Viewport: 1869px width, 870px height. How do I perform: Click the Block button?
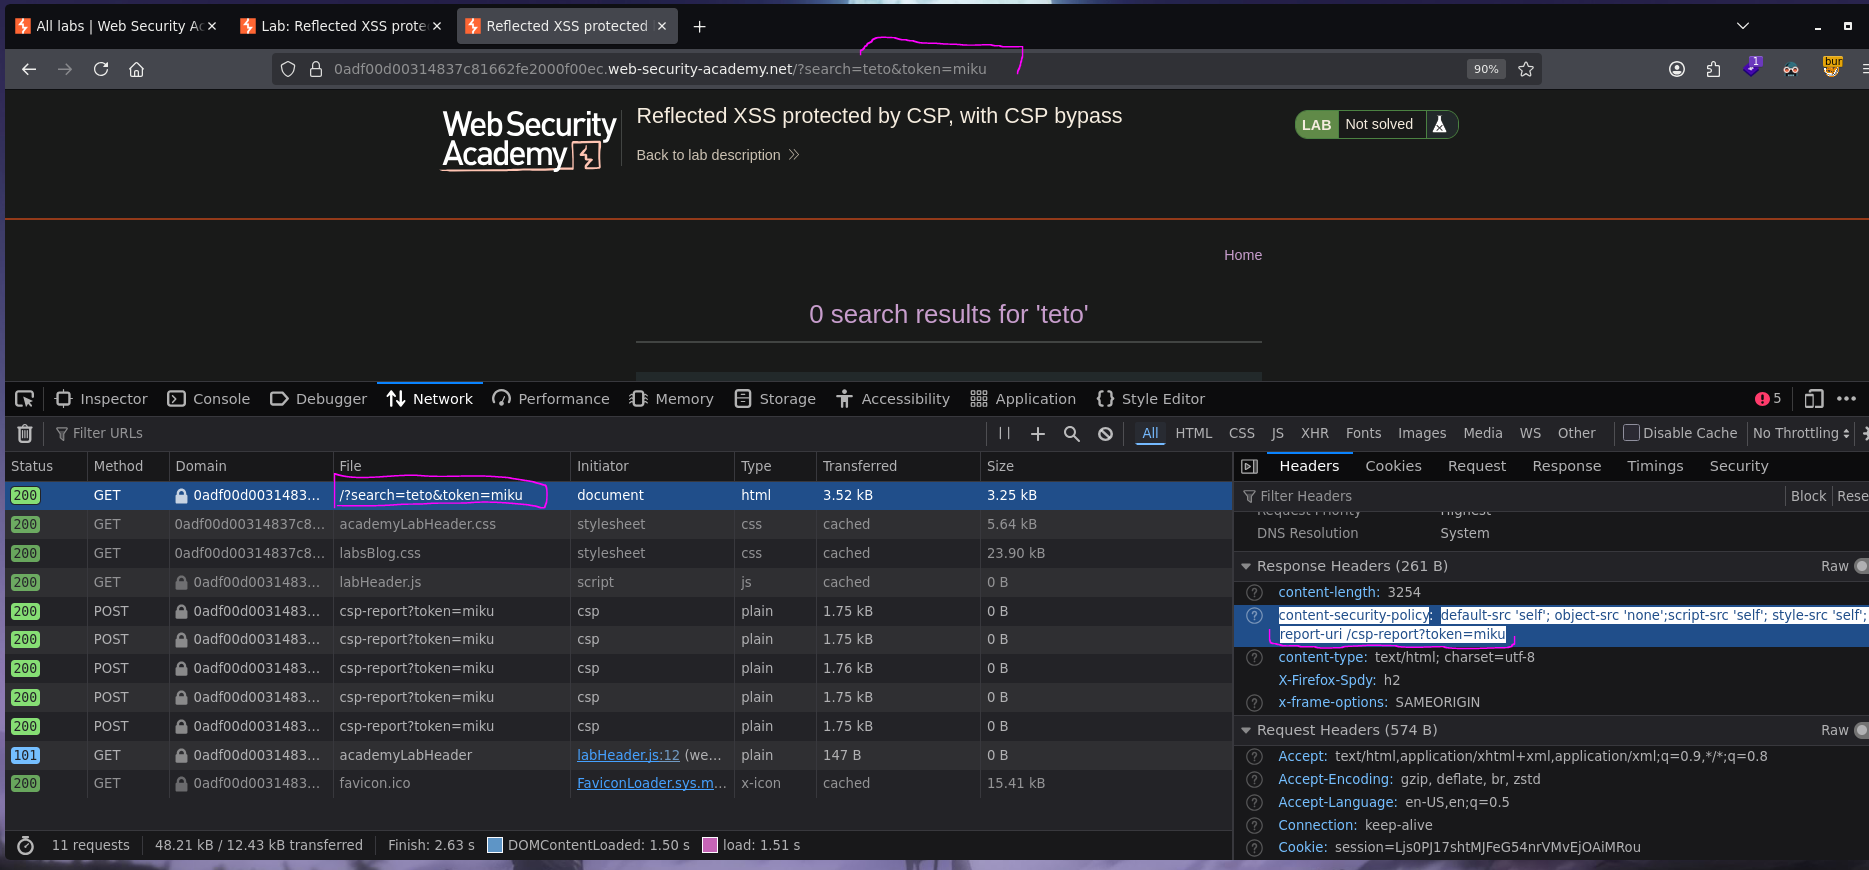1808,496
